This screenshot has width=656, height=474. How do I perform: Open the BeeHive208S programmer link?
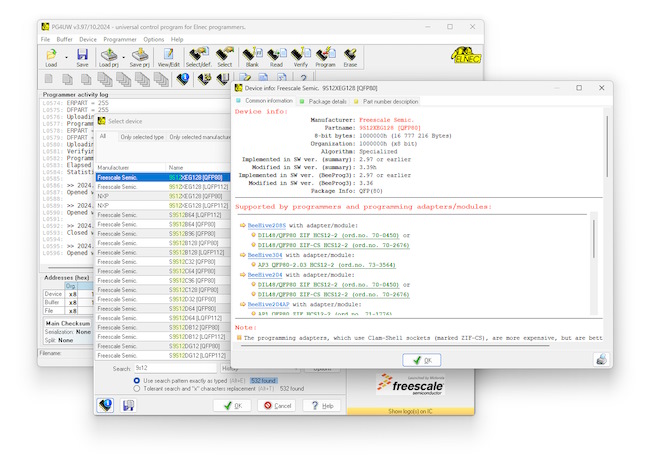[x=266, y=225]
